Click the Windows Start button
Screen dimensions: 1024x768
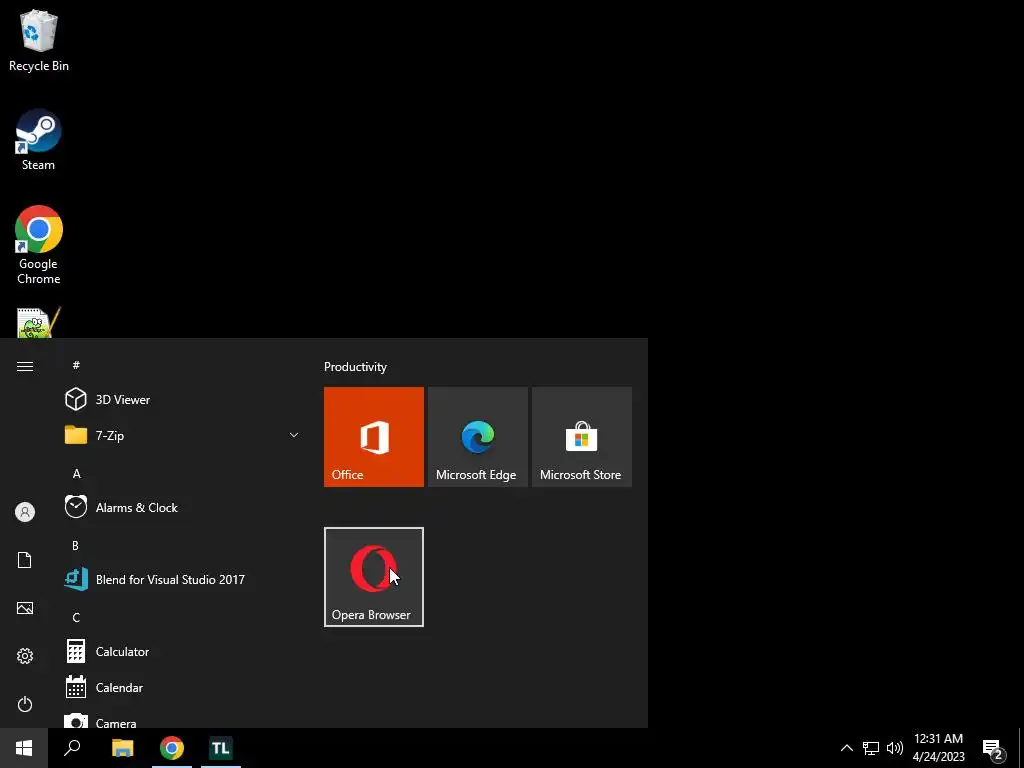(24, 748)
